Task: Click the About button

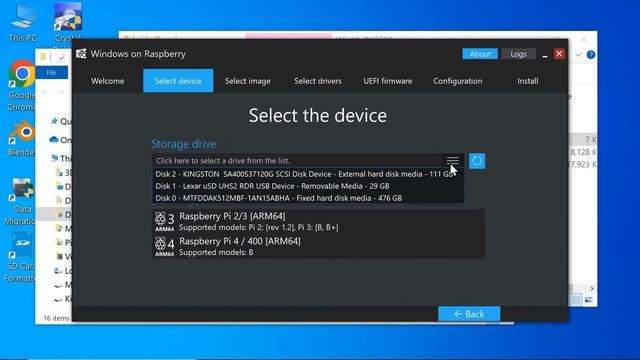Action: click(x=480, y=54)
